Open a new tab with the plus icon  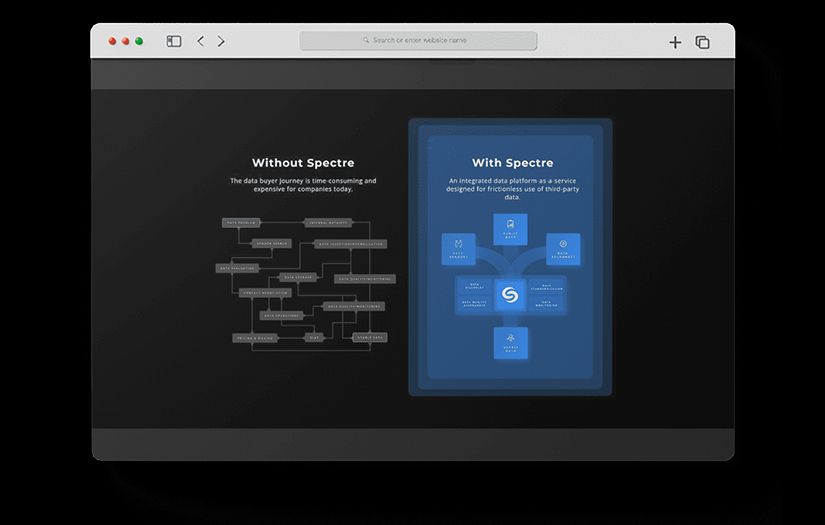pos(675,42)
